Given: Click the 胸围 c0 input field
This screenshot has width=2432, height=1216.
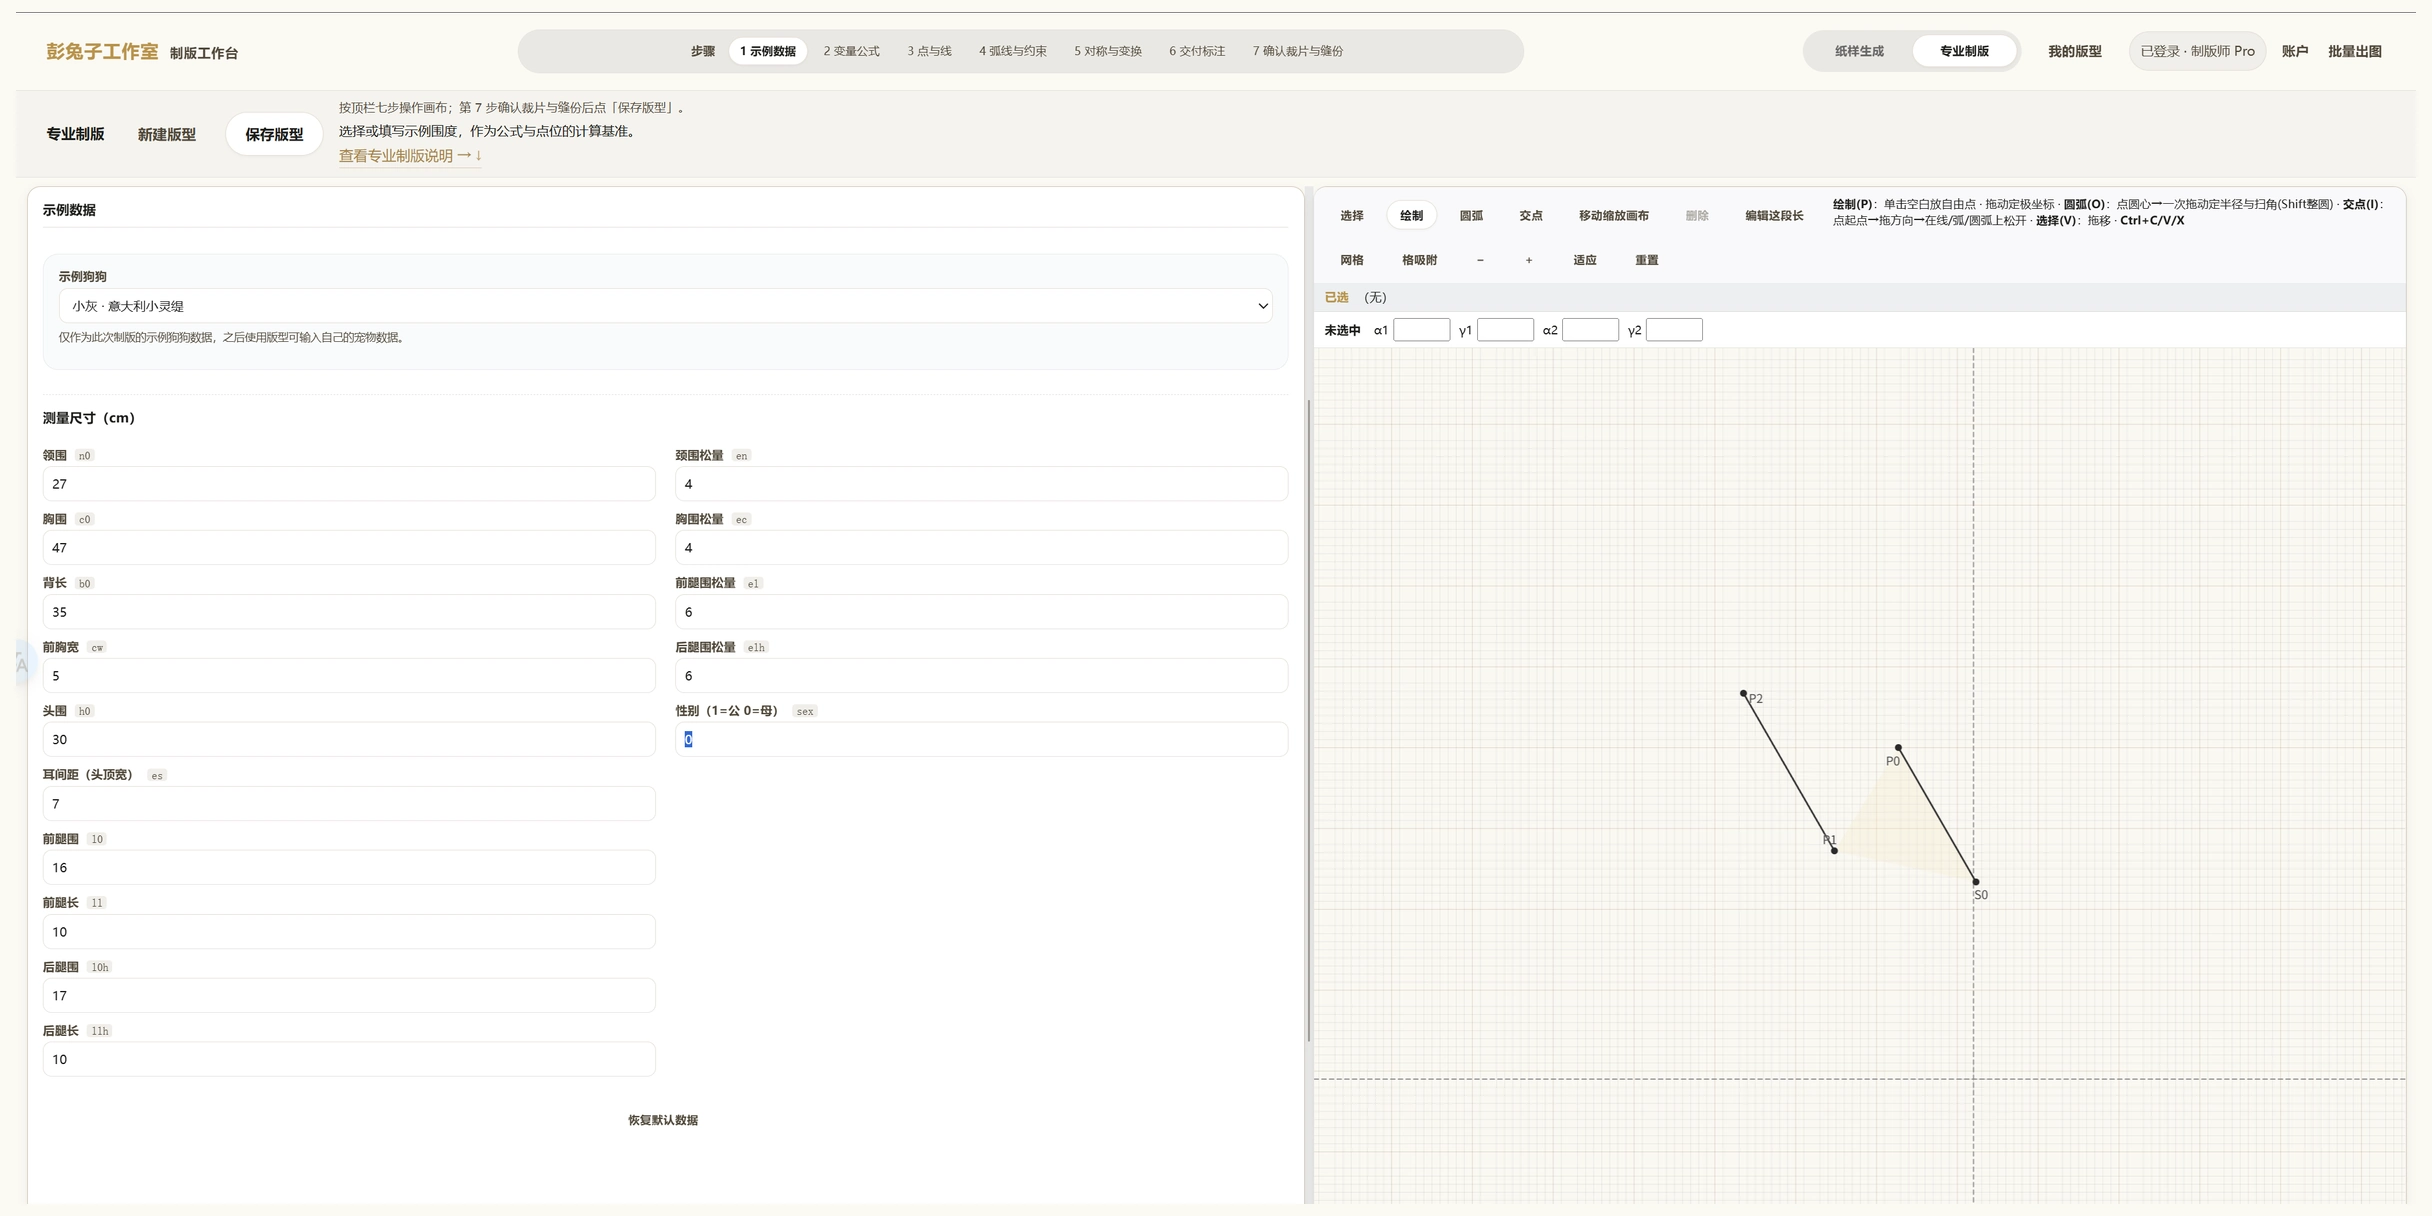Looking at the screenshot, I should pyautogui.click(x=349, y=548).
